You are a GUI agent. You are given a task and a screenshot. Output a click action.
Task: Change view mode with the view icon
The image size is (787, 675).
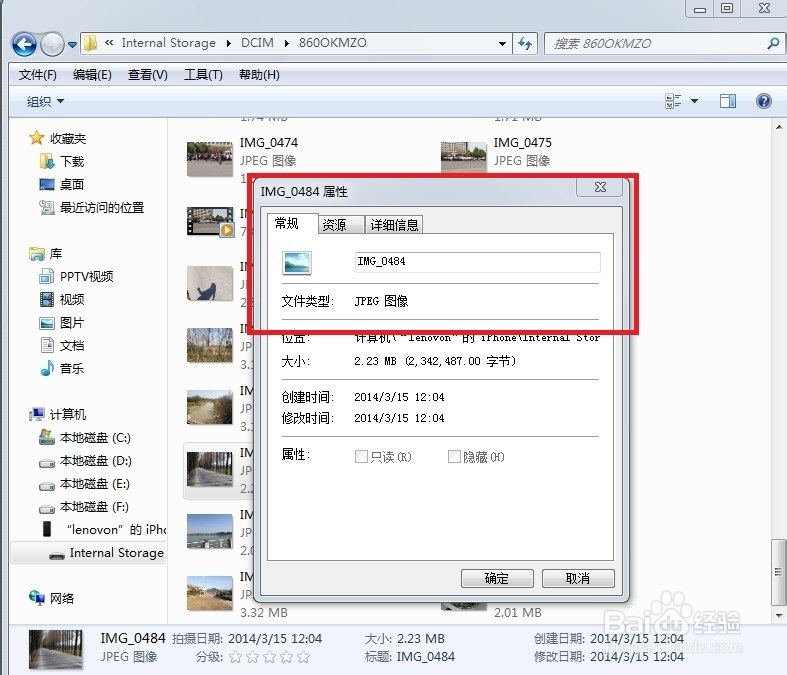pos(673,101)
